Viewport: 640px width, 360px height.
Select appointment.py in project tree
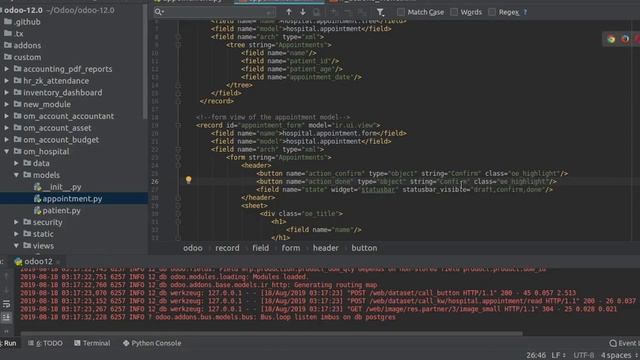click(72, 199)
